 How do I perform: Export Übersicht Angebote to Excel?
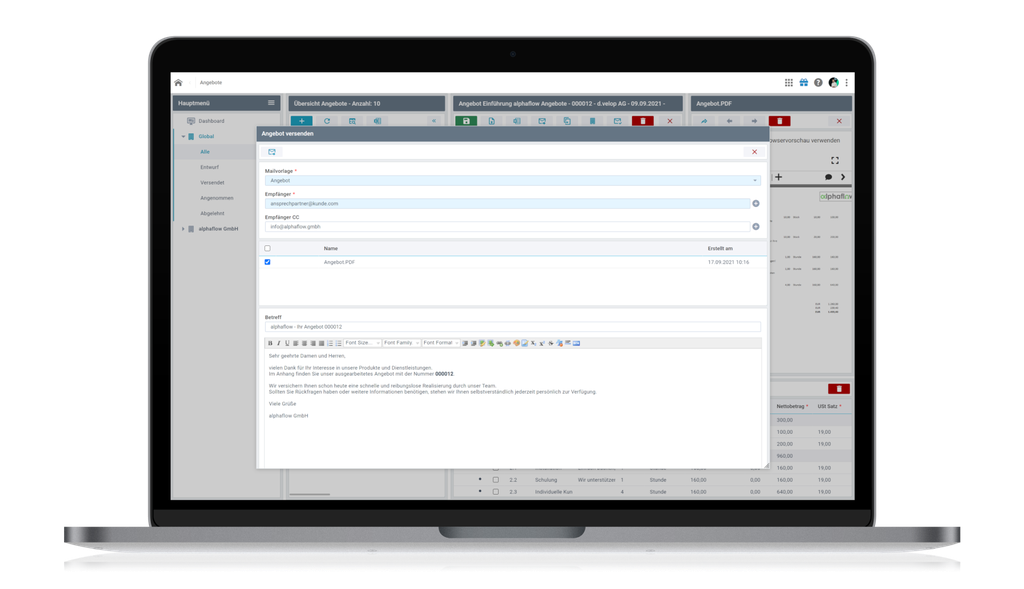pyautogui.click(x=377, y=121)
